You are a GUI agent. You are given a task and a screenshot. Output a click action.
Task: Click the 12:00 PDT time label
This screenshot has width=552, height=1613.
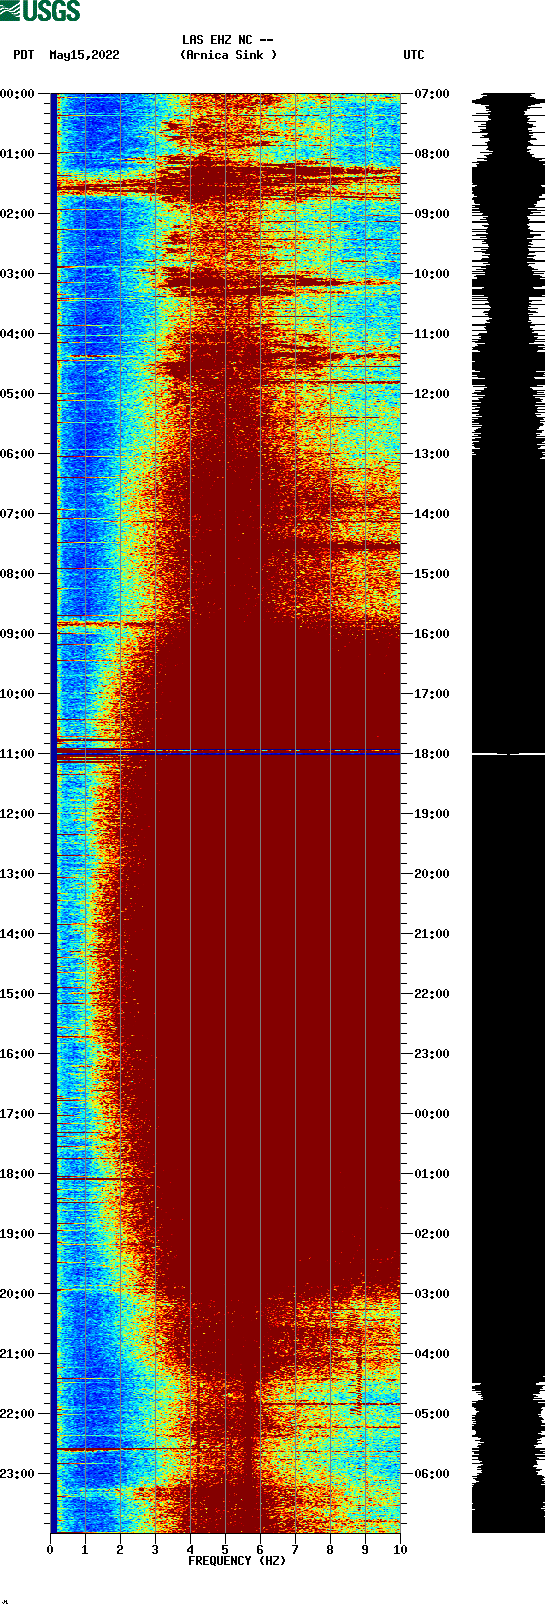(x=18, y=814)
